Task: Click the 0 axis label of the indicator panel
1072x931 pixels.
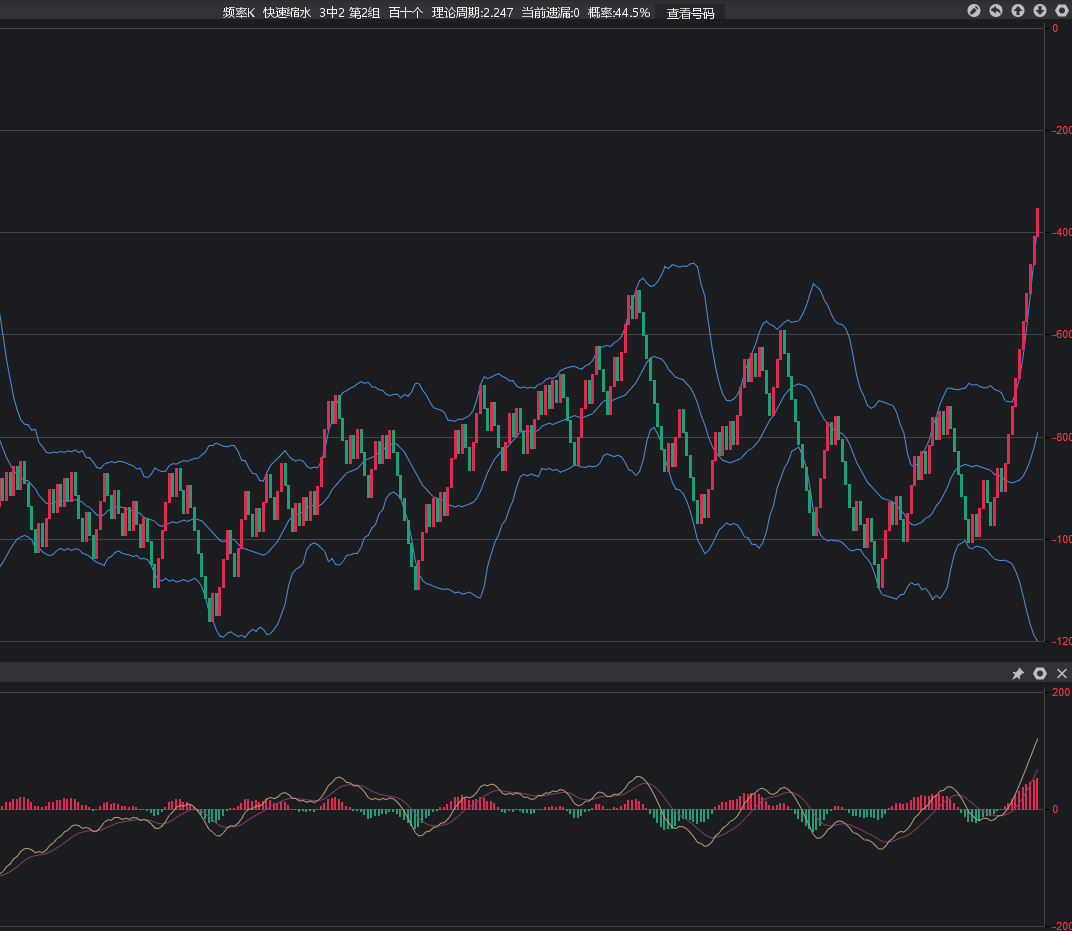Action: (1055, 809)
